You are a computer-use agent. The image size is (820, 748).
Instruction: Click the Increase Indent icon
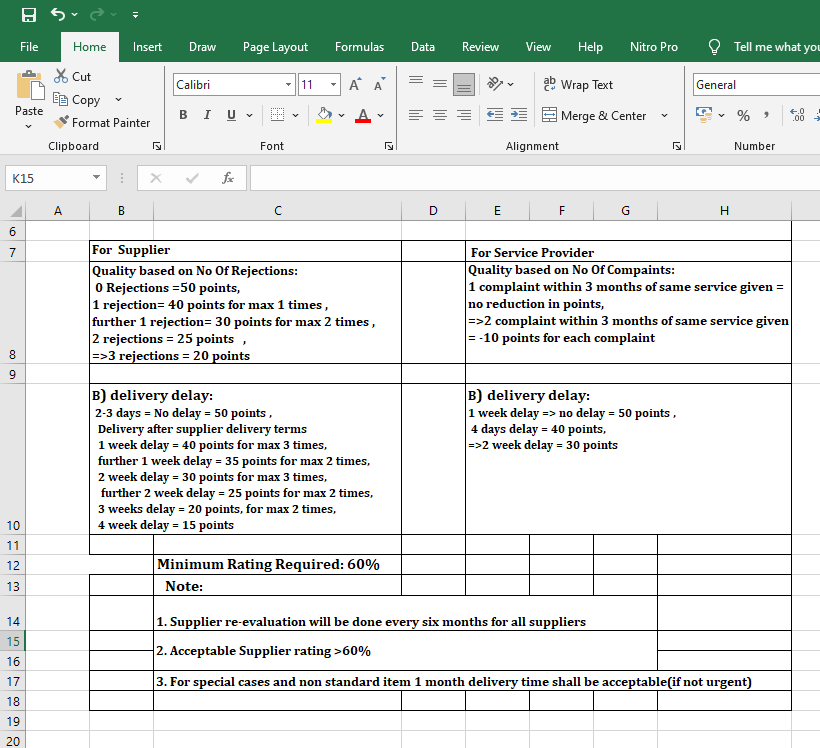[518, 116]
